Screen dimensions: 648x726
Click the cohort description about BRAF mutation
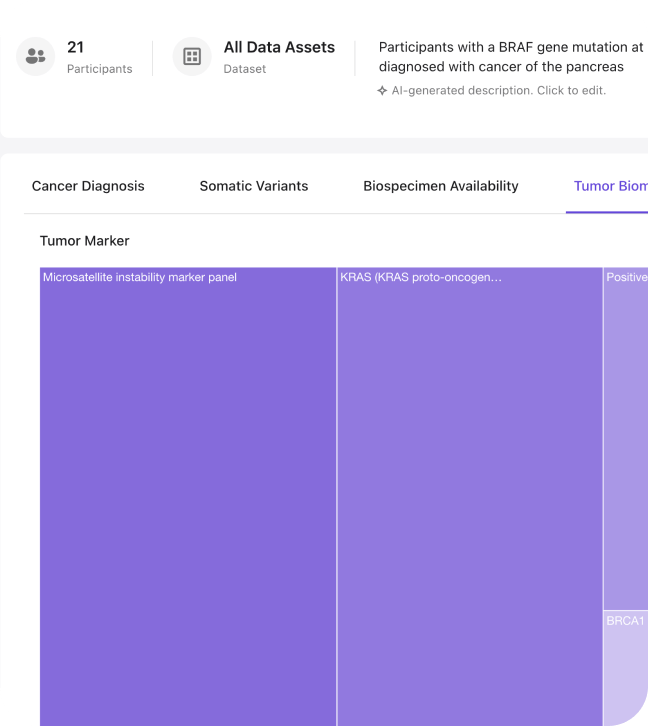tap(511, 57)
